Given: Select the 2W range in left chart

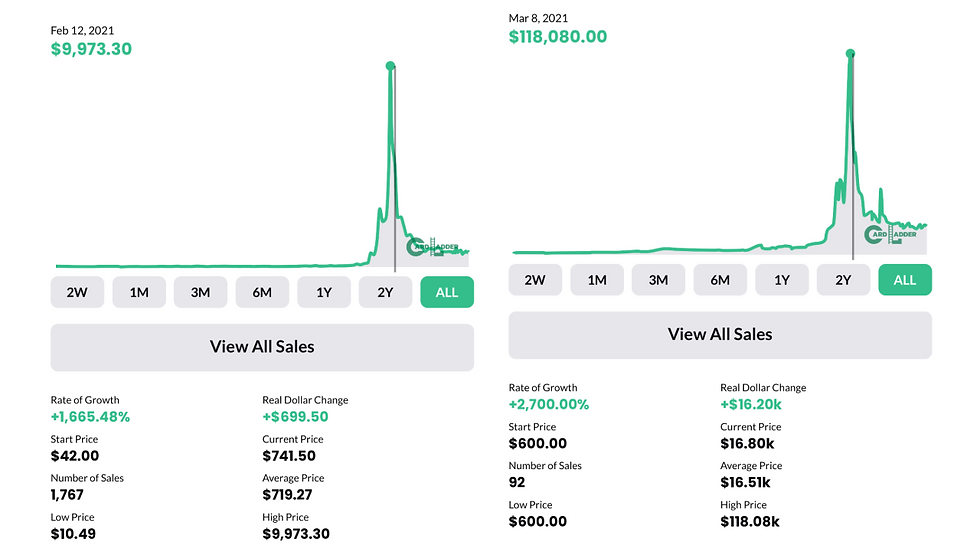Looking at the screenshot, I should coord(77,292).
